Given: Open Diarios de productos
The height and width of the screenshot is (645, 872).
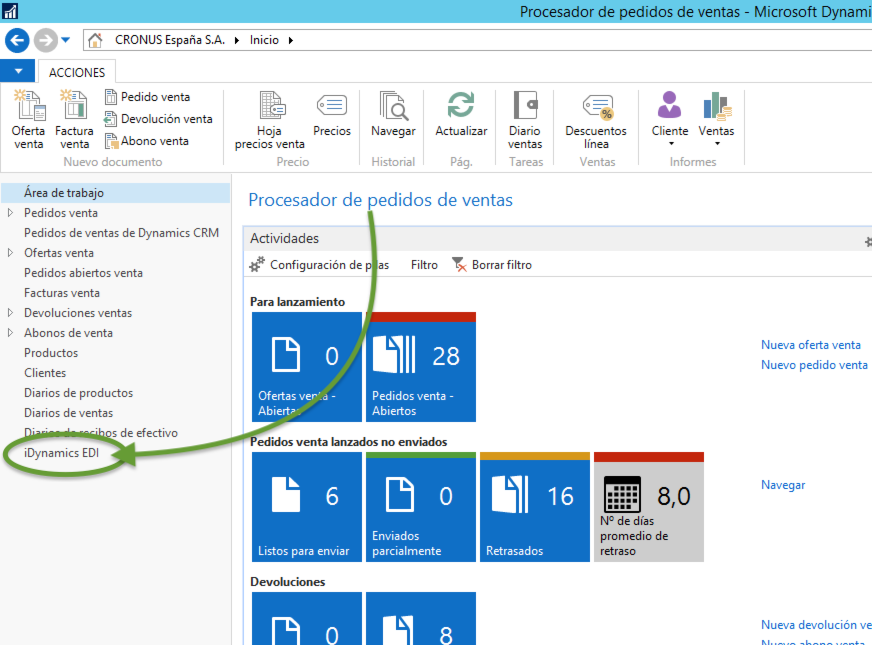Looking at the screenshot, I should [x=78, y=393].
